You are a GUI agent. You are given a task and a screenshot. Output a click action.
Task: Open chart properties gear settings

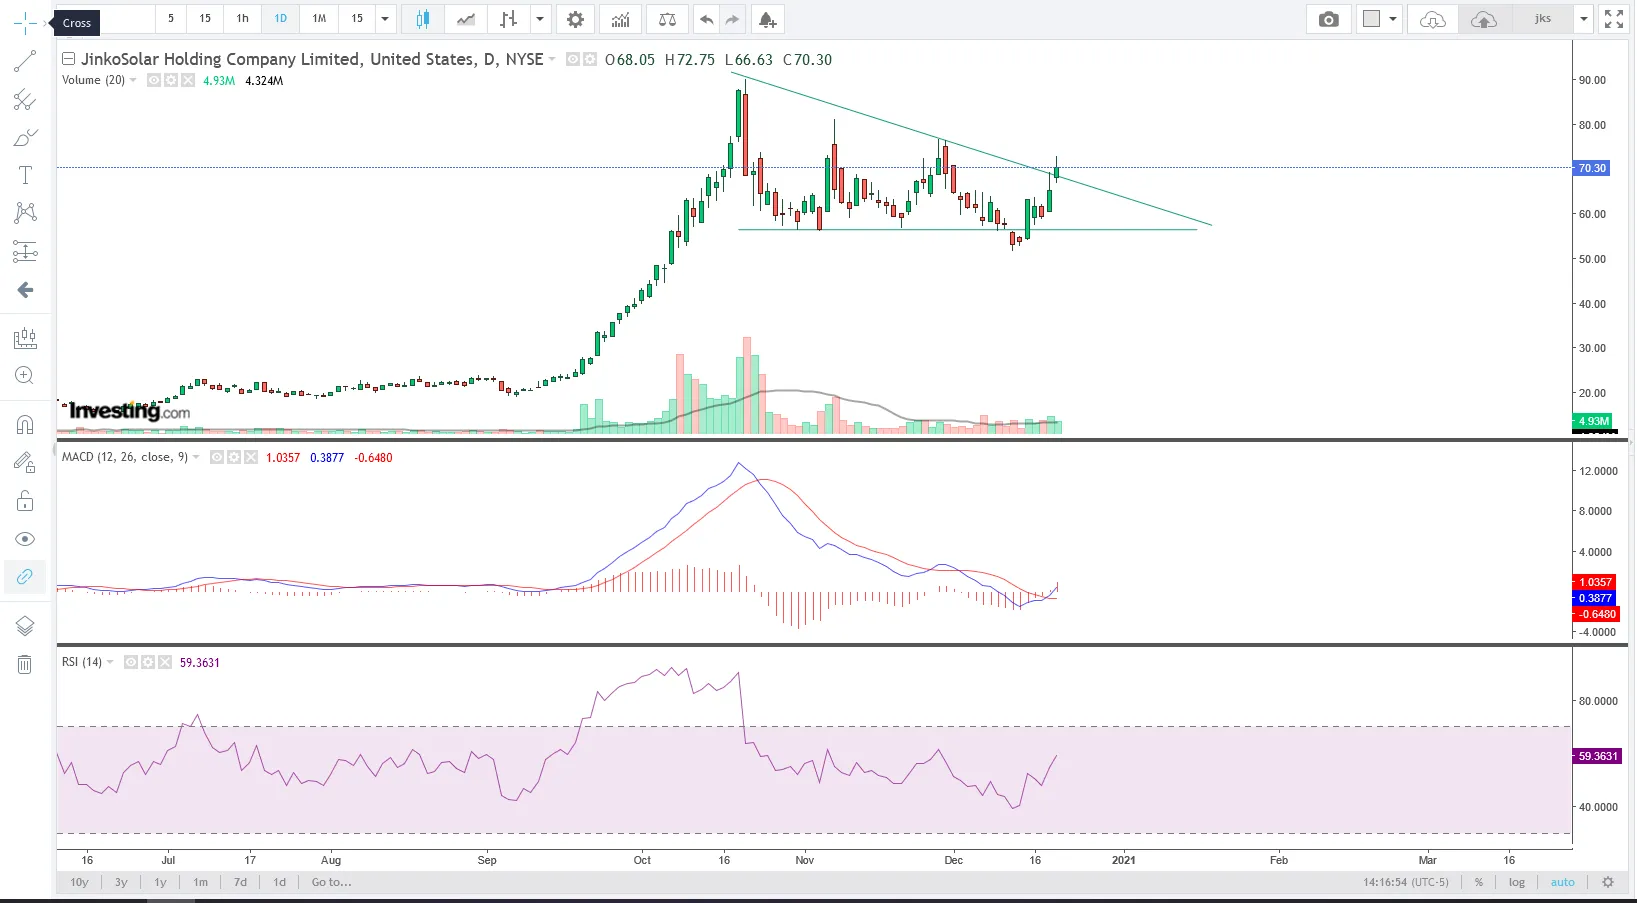click(575, 19)
